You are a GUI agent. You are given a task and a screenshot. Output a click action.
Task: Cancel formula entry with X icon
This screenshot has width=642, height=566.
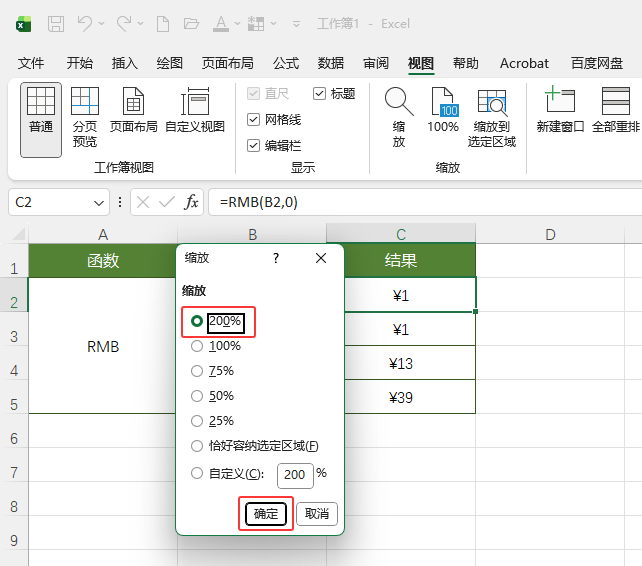coord(143,202)
